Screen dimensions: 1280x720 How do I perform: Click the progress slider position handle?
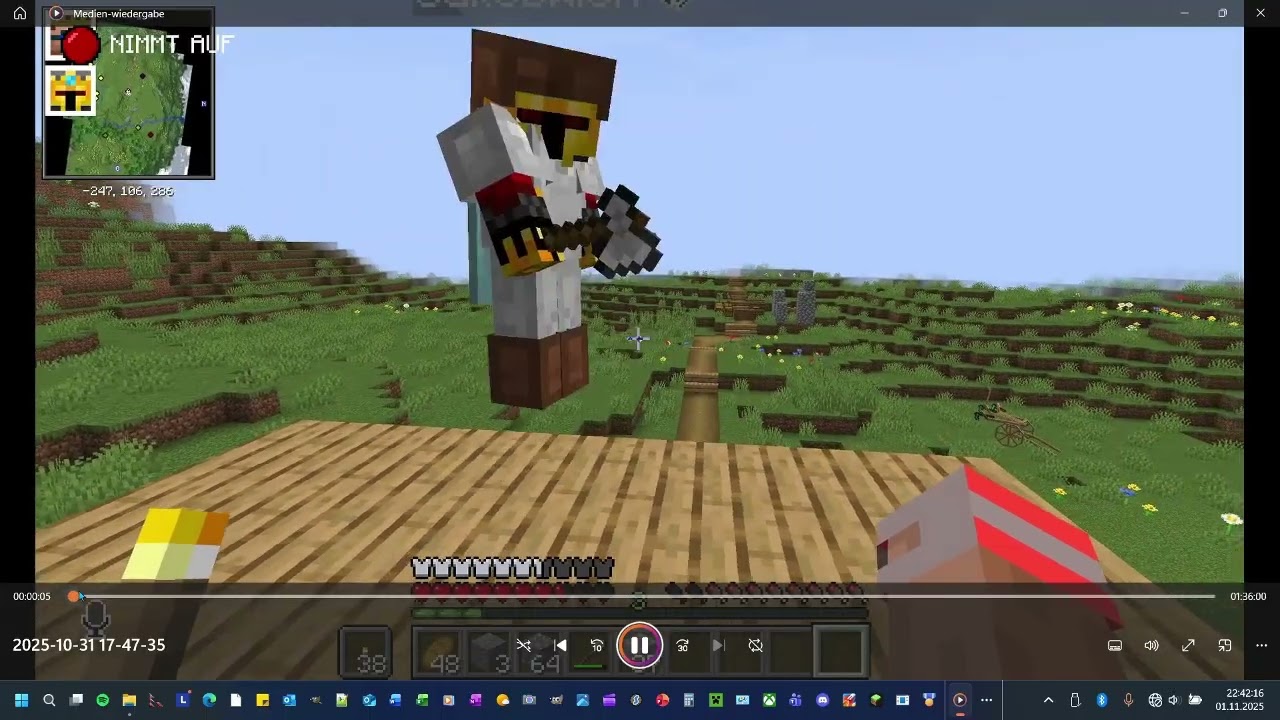pyautogui.click(x=73, y=596)
